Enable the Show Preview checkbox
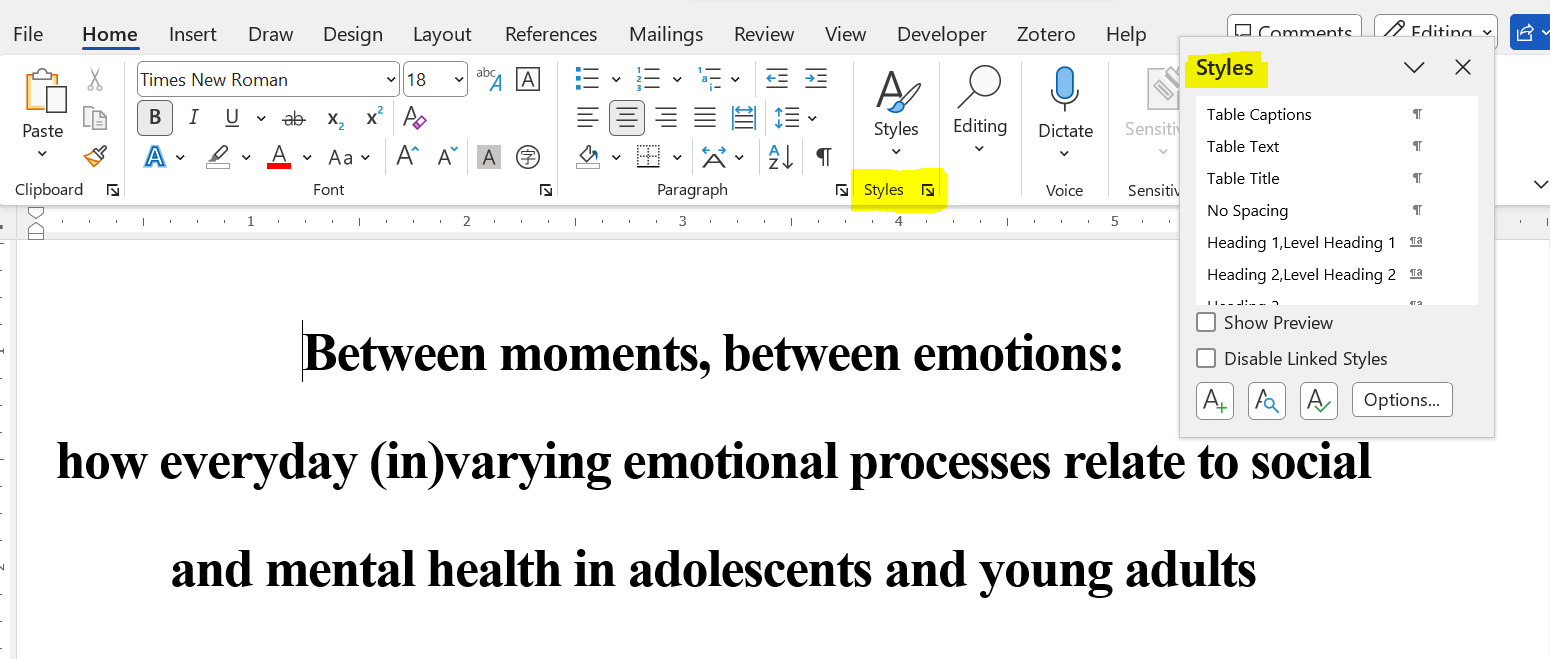Viewport: 1550px width, 659px height. [1207, 323]
